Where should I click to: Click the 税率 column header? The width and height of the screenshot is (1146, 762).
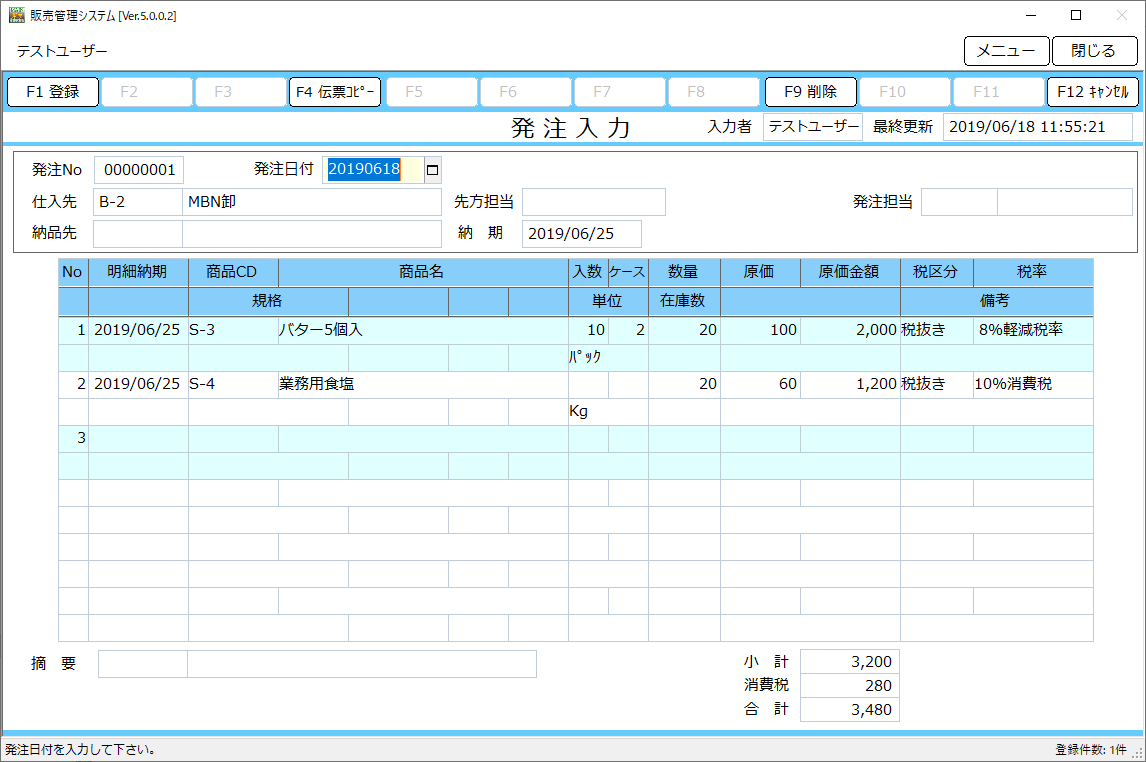click(x=1033, y=273)
